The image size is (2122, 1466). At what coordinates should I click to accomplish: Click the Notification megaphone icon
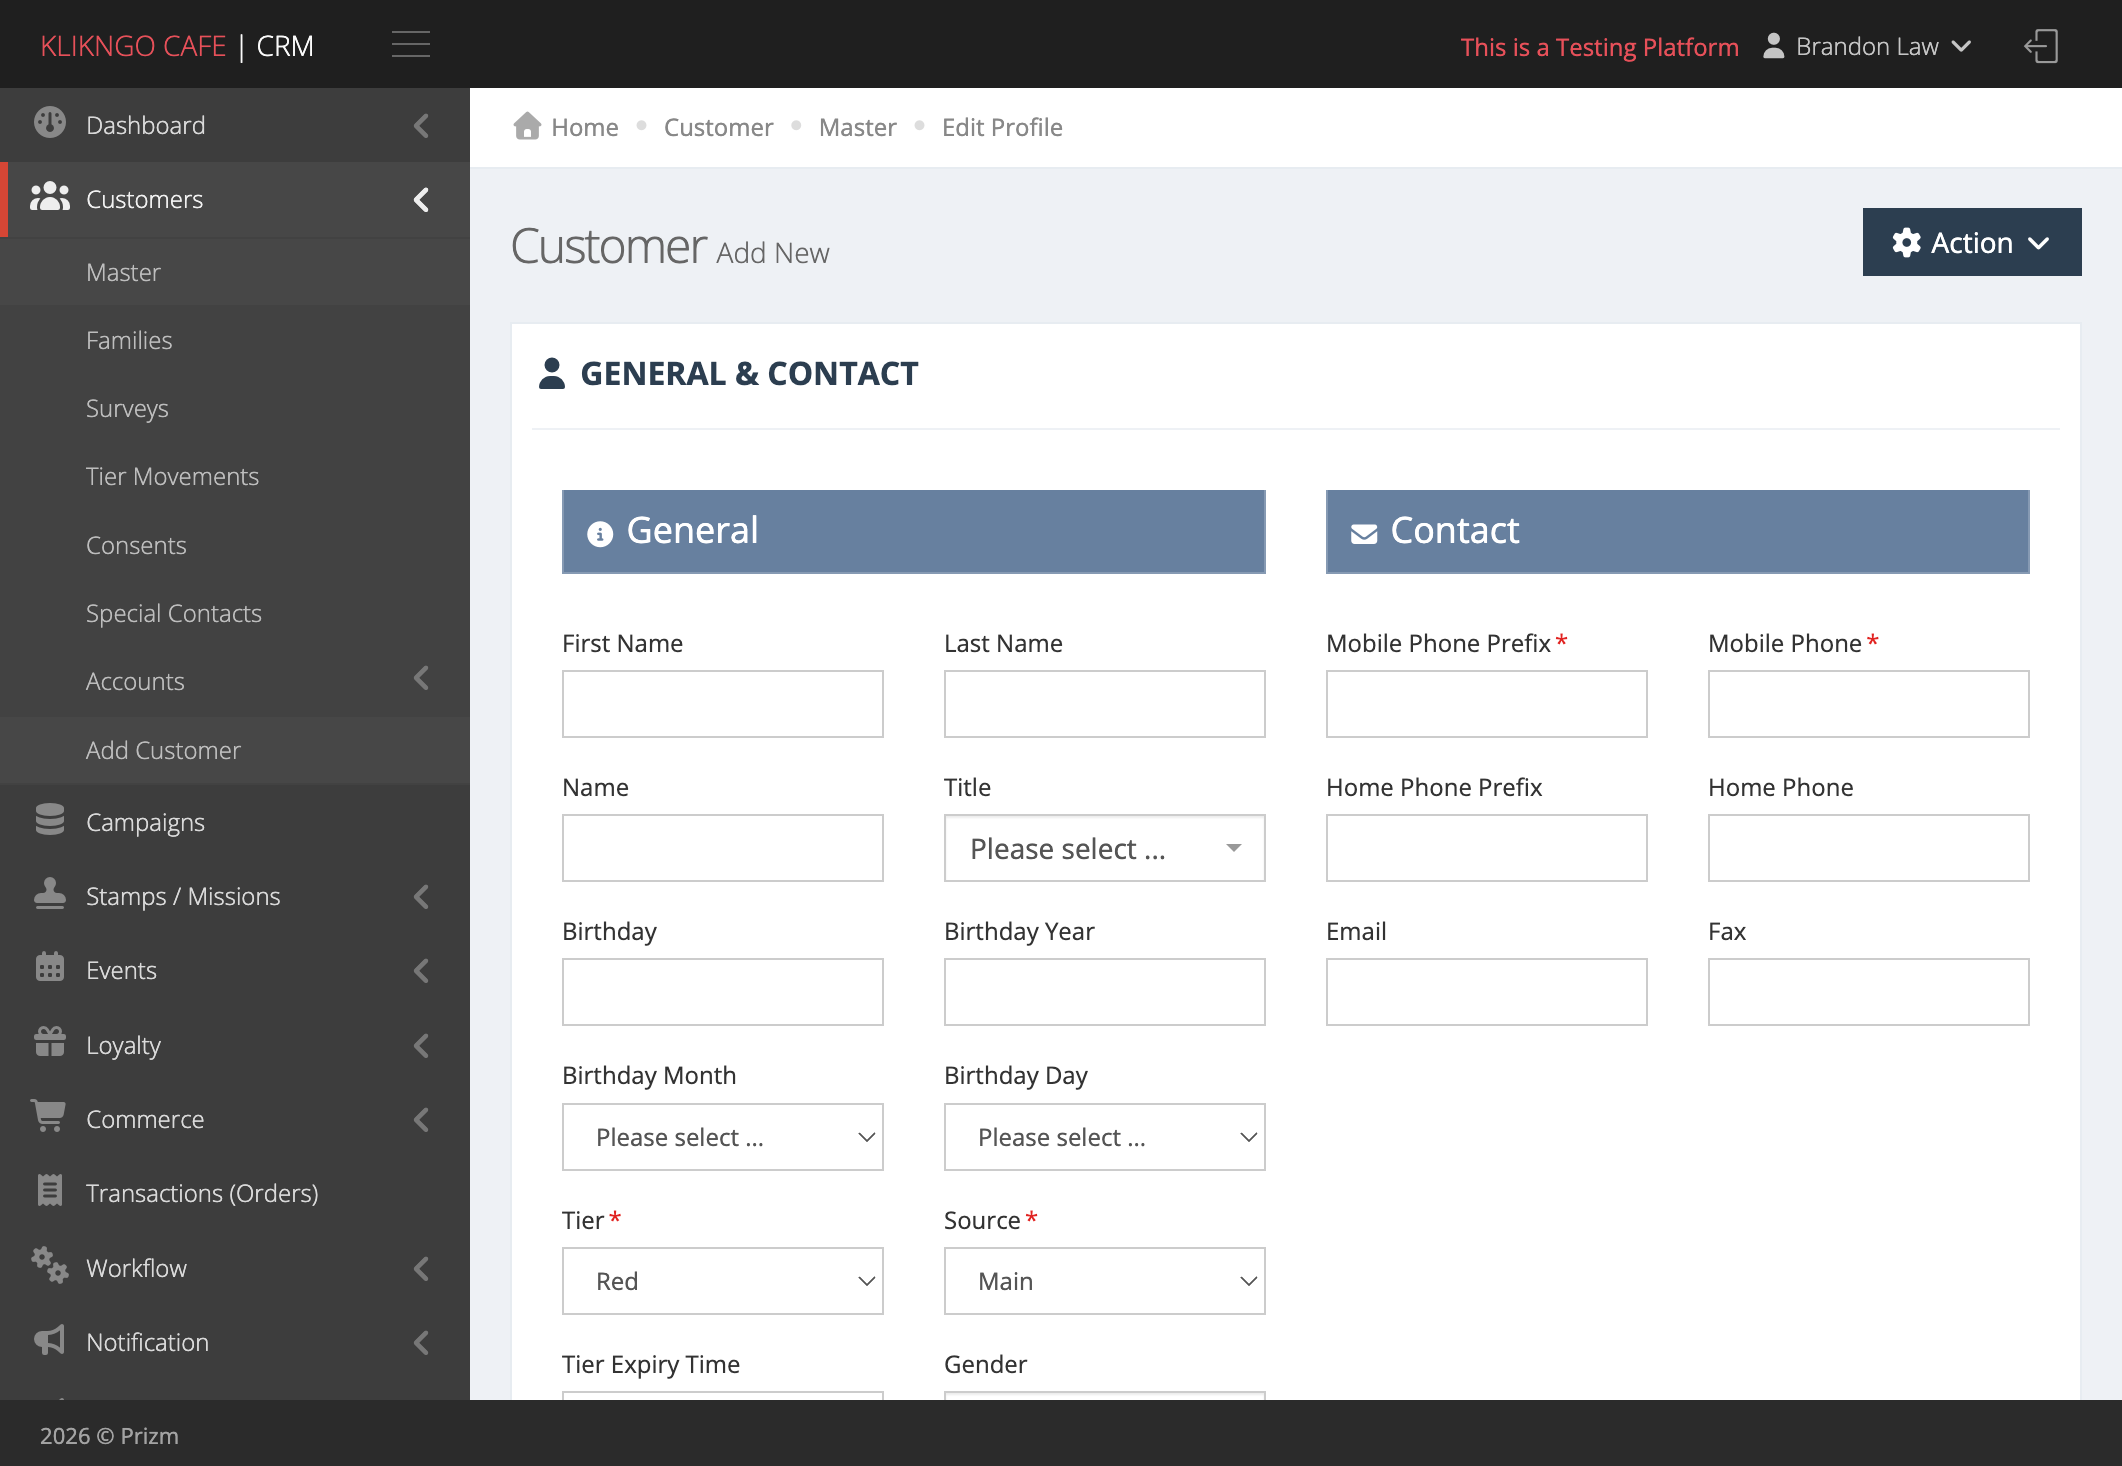pyautogui.click(x=49, y=1340)
